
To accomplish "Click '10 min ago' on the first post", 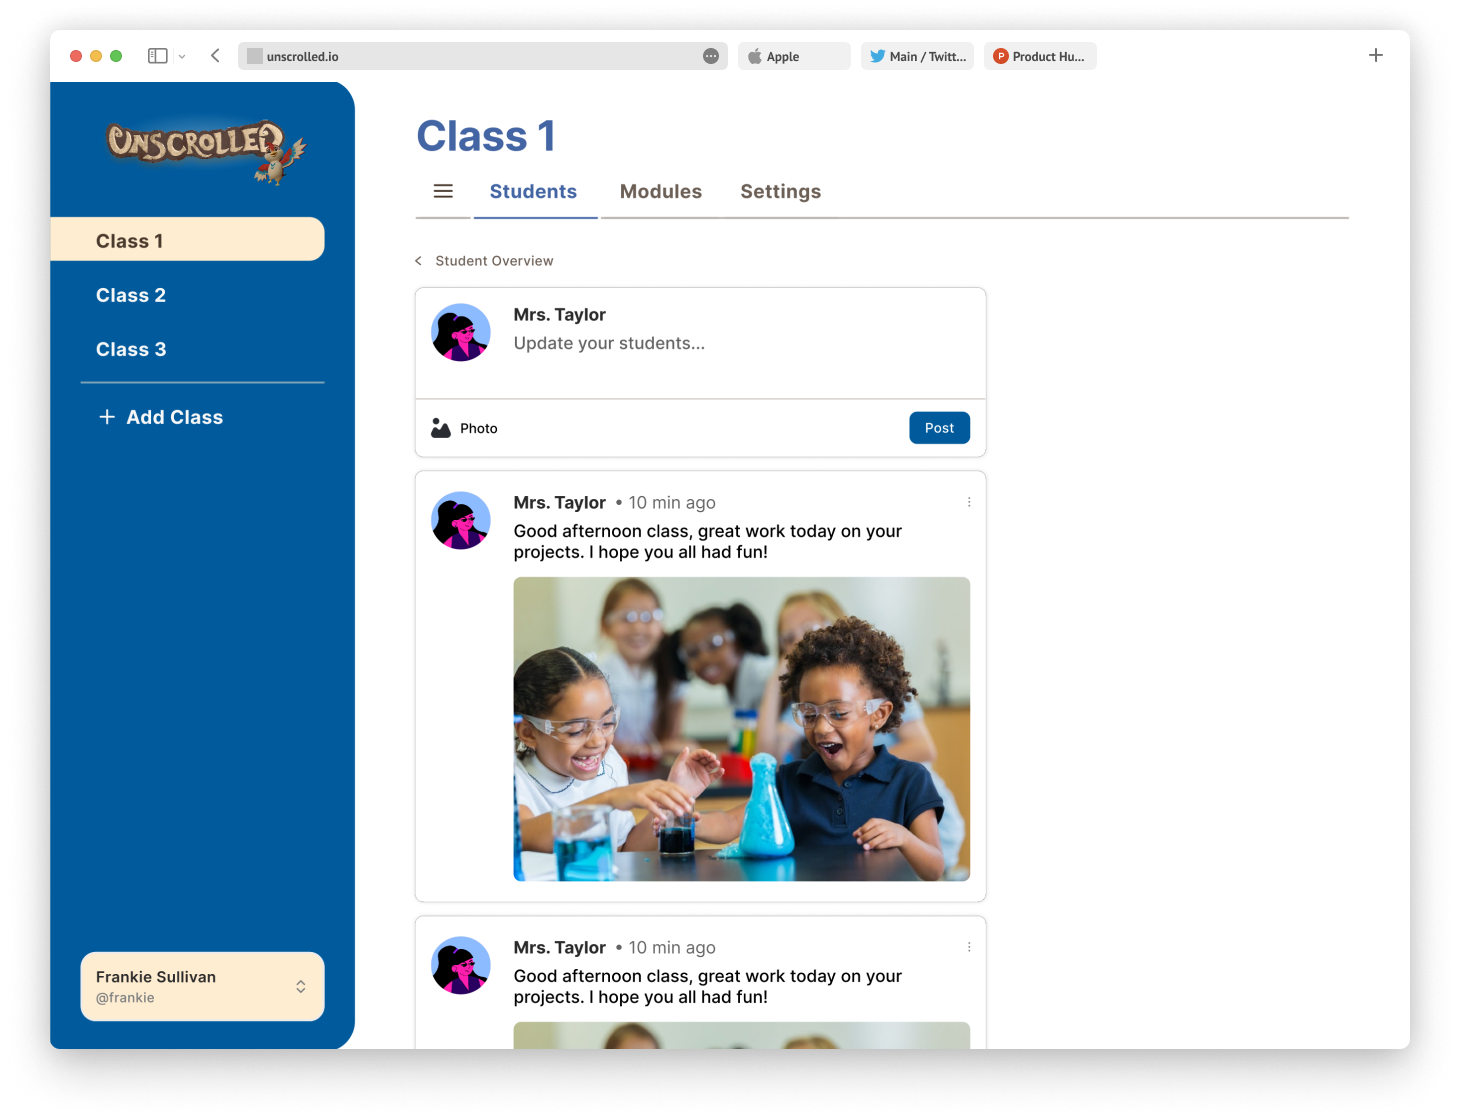I will pos(672,502).
